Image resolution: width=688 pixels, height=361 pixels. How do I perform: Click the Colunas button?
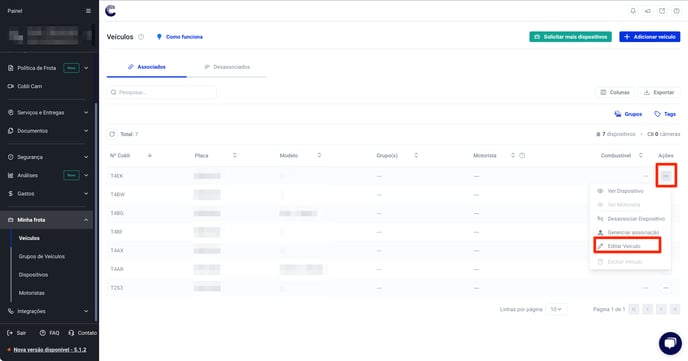[x=615, y=93]
